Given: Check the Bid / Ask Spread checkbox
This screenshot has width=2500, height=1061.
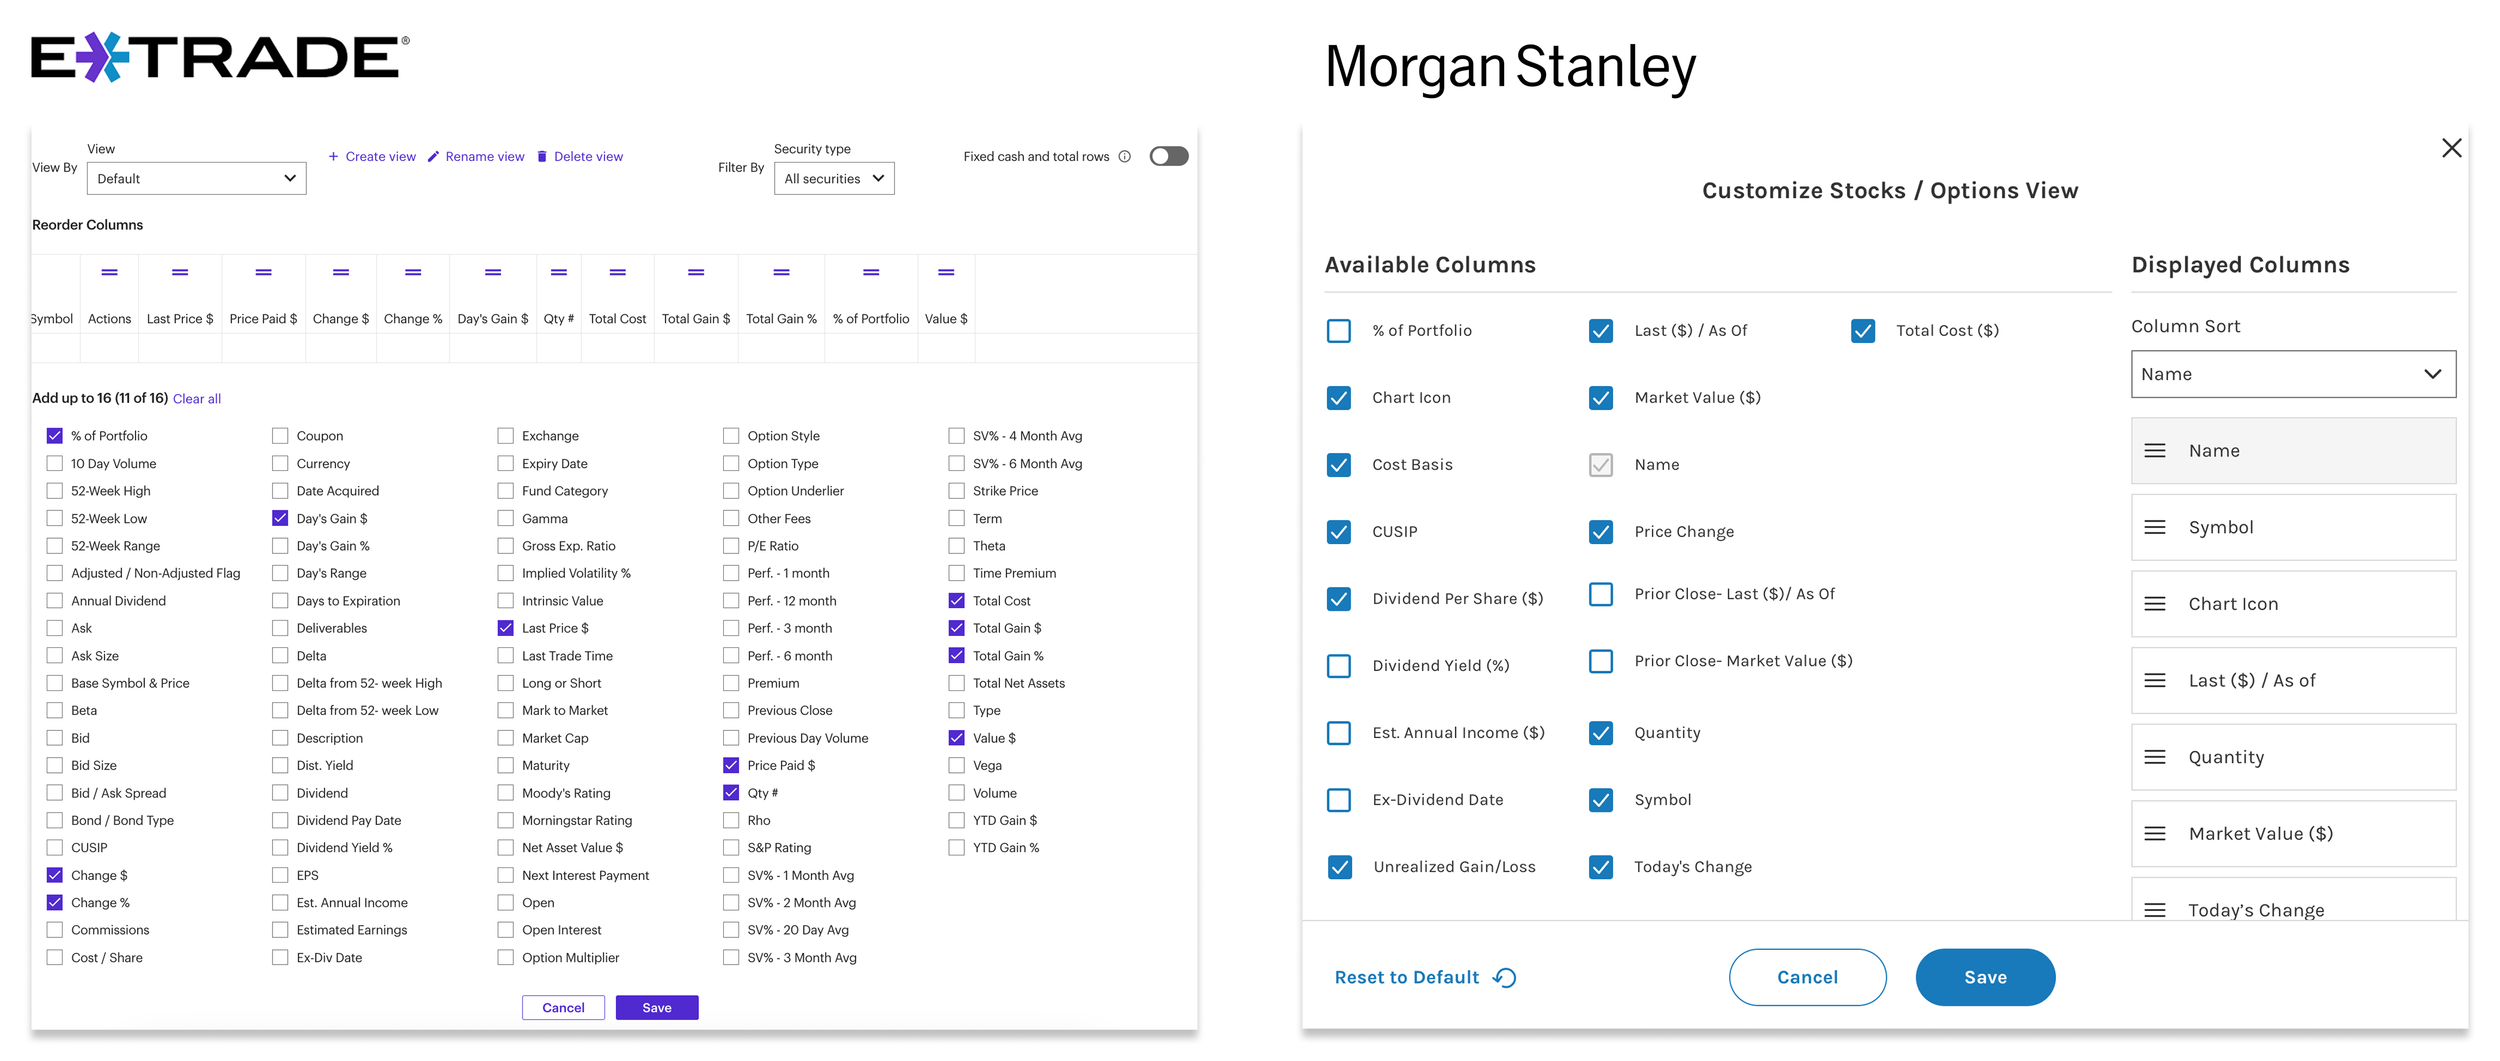Looking at the screenshot, I should [x=55, y=794].
